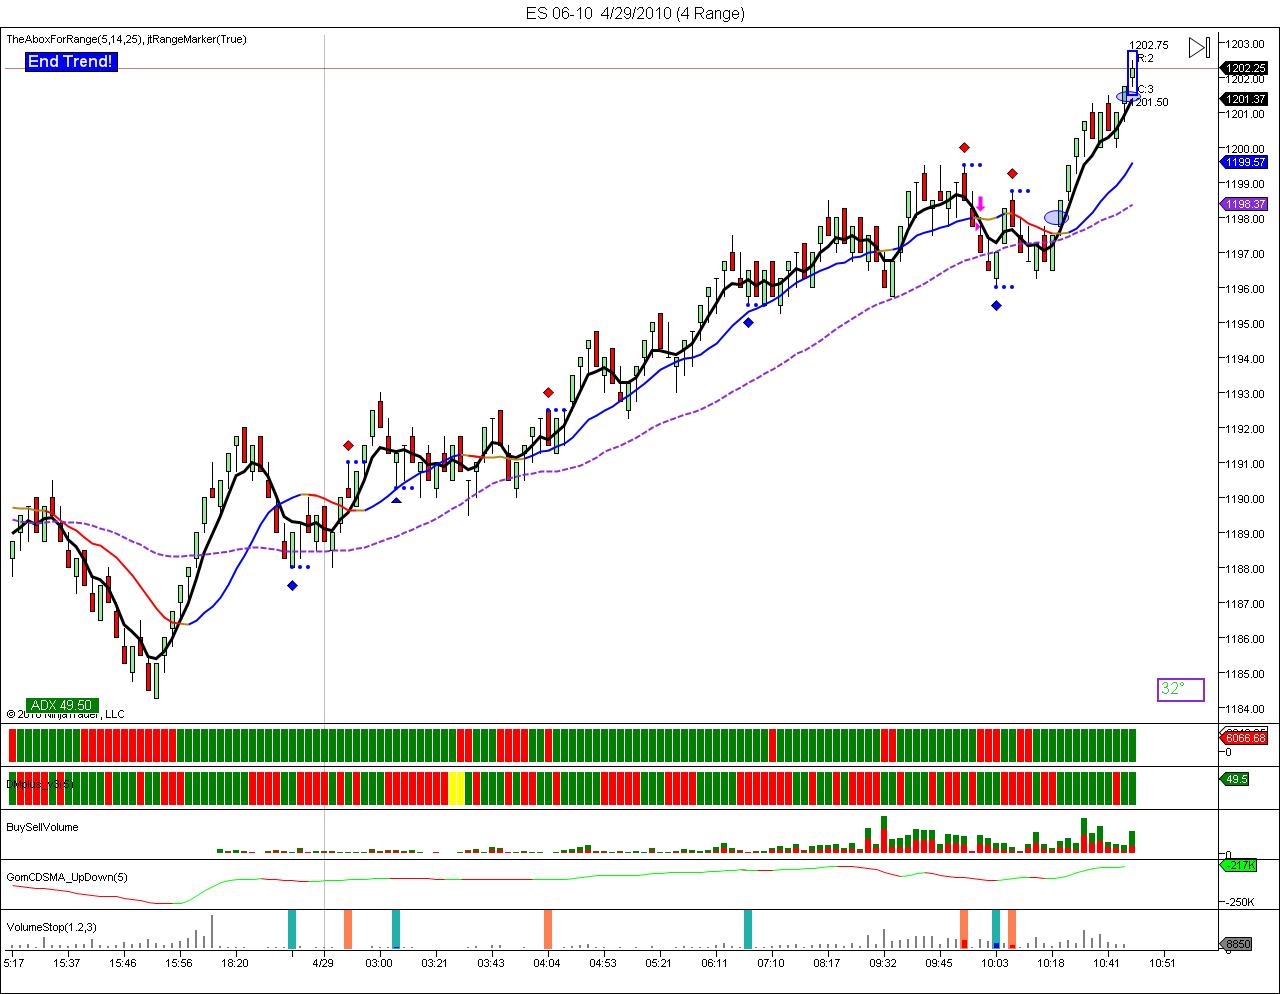1280x994 pixels.
Task: Click the blue diamond marker near 1187.50
Action: click(292, 585)
